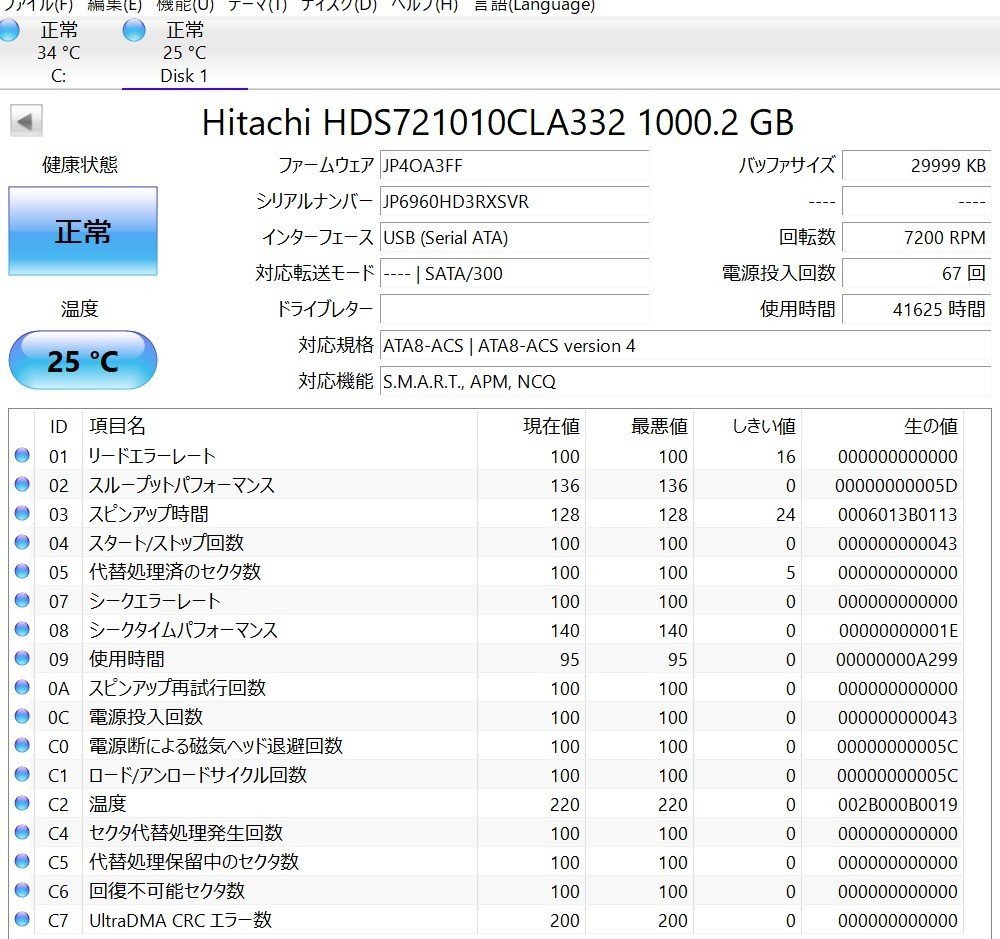Click raw value 00000000005D
The image size is (1000, 939).
tap(896, 486)
